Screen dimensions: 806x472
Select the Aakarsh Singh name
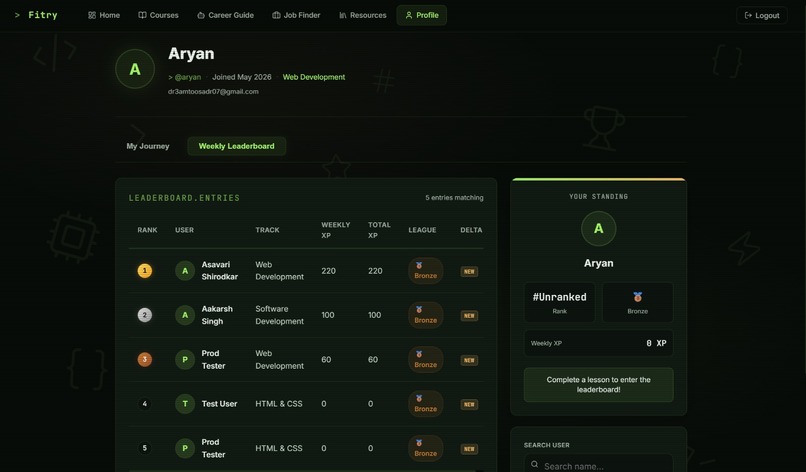coord(217,315)
